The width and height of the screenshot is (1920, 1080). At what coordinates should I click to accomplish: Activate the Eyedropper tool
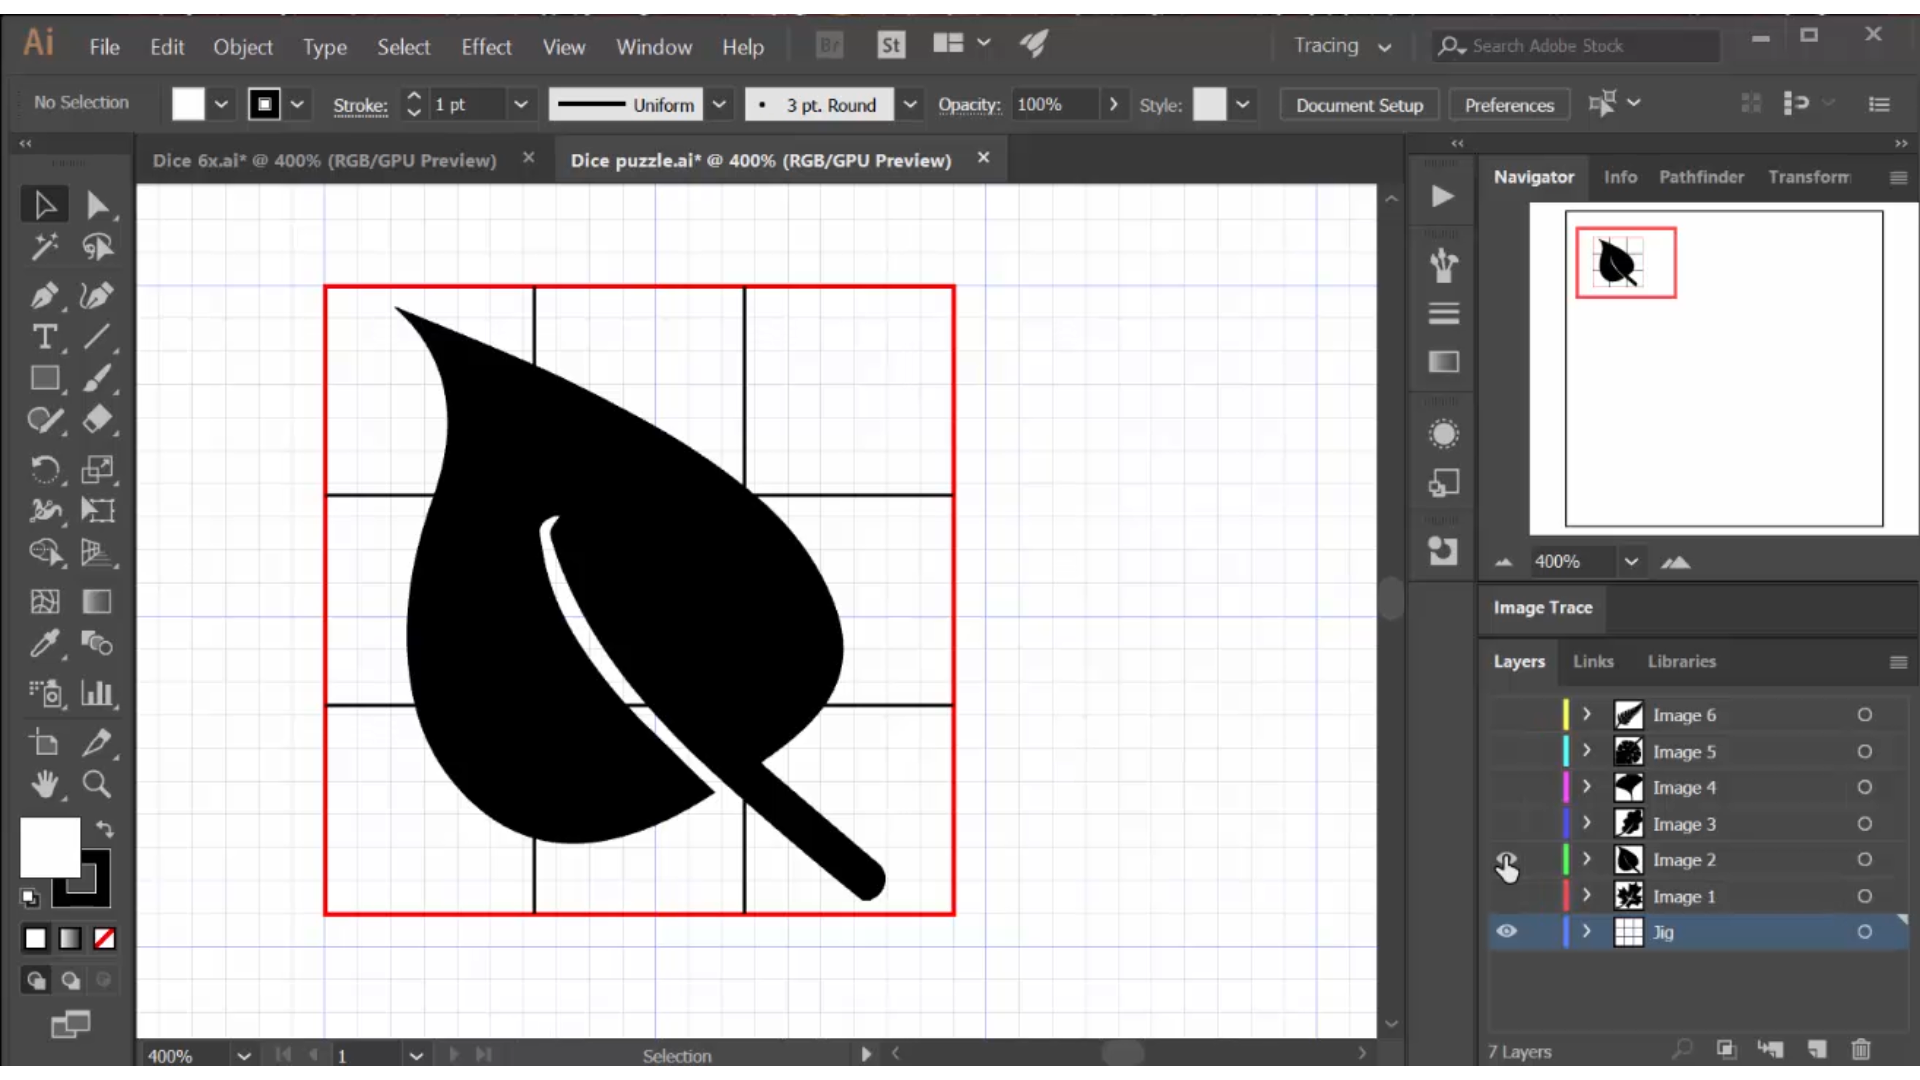[44, 644]
